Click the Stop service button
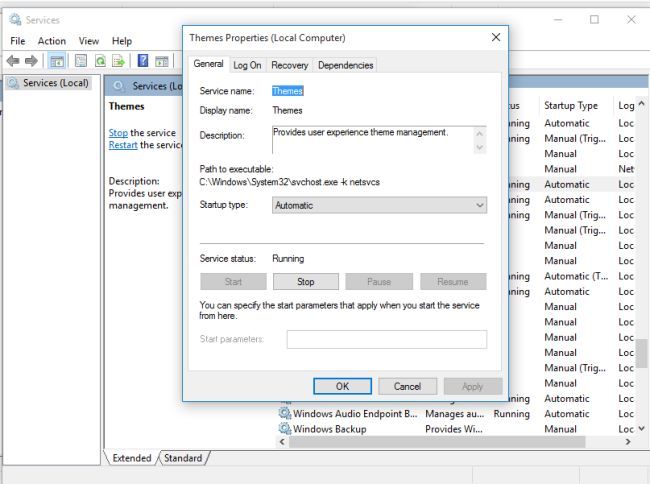The height and width of the screenshot is (484, 650). [x=306, y=282]
